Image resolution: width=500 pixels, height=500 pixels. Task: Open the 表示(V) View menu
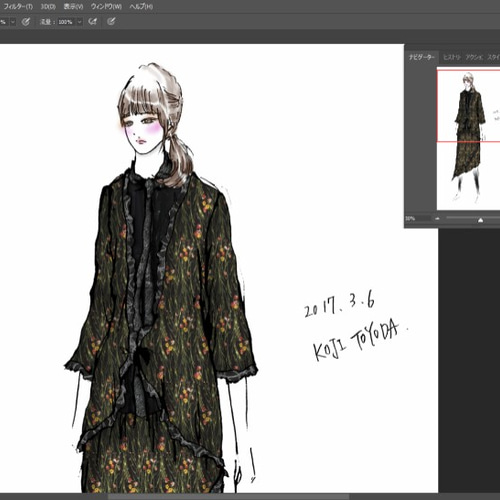coord(73,6)
